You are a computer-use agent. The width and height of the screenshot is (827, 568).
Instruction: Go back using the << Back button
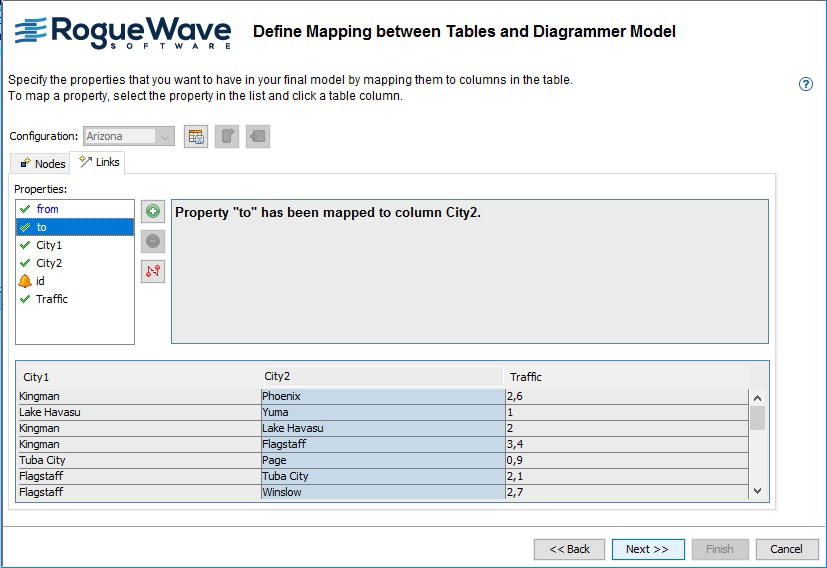point(569,549)
